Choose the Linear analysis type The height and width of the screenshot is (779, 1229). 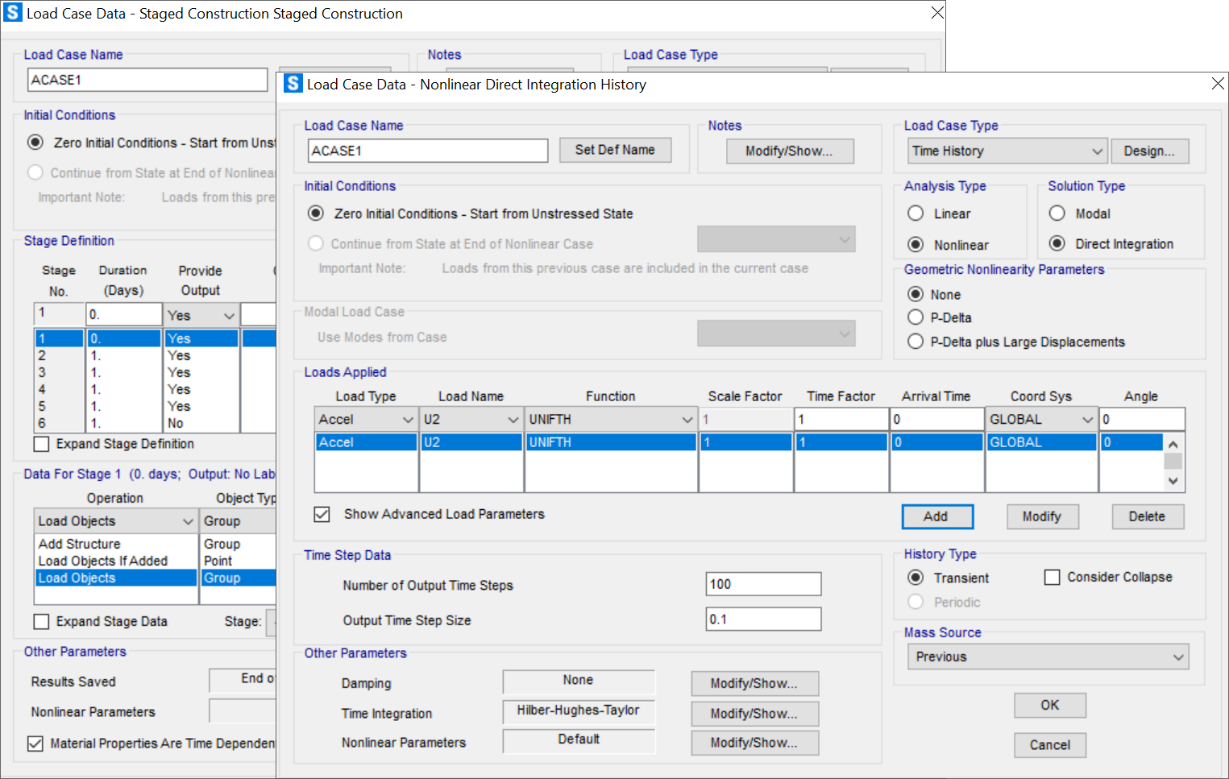click(915, 214)
